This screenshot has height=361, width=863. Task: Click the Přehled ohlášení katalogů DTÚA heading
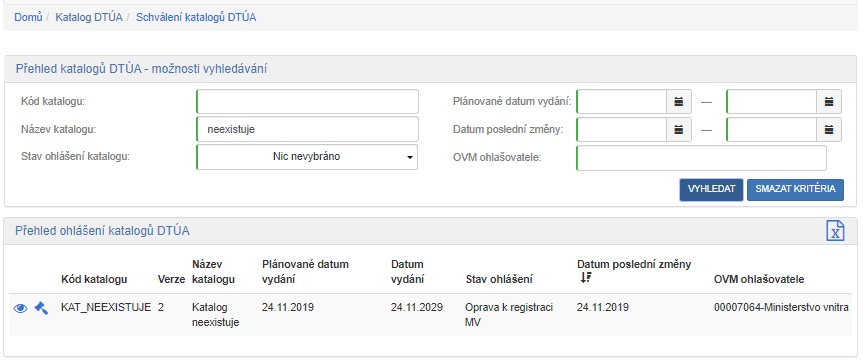click(x=102, y=231)
